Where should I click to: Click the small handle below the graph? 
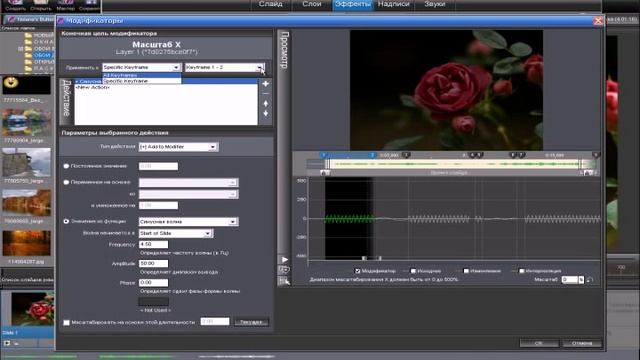coord(364,258)
